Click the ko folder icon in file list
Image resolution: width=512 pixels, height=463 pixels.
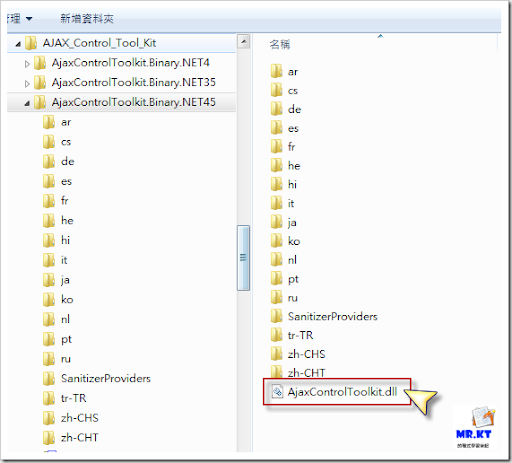[277, 241]
